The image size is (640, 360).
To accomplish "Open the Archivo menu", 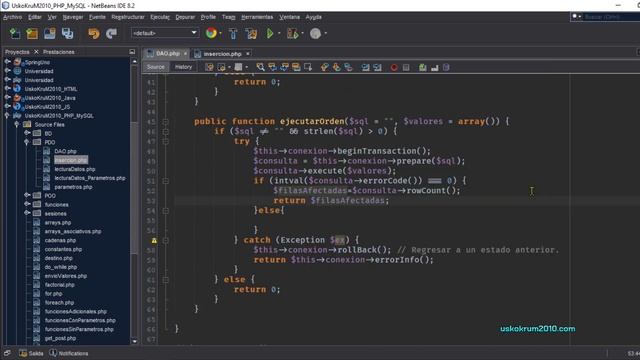I will (x=13, y=17).
